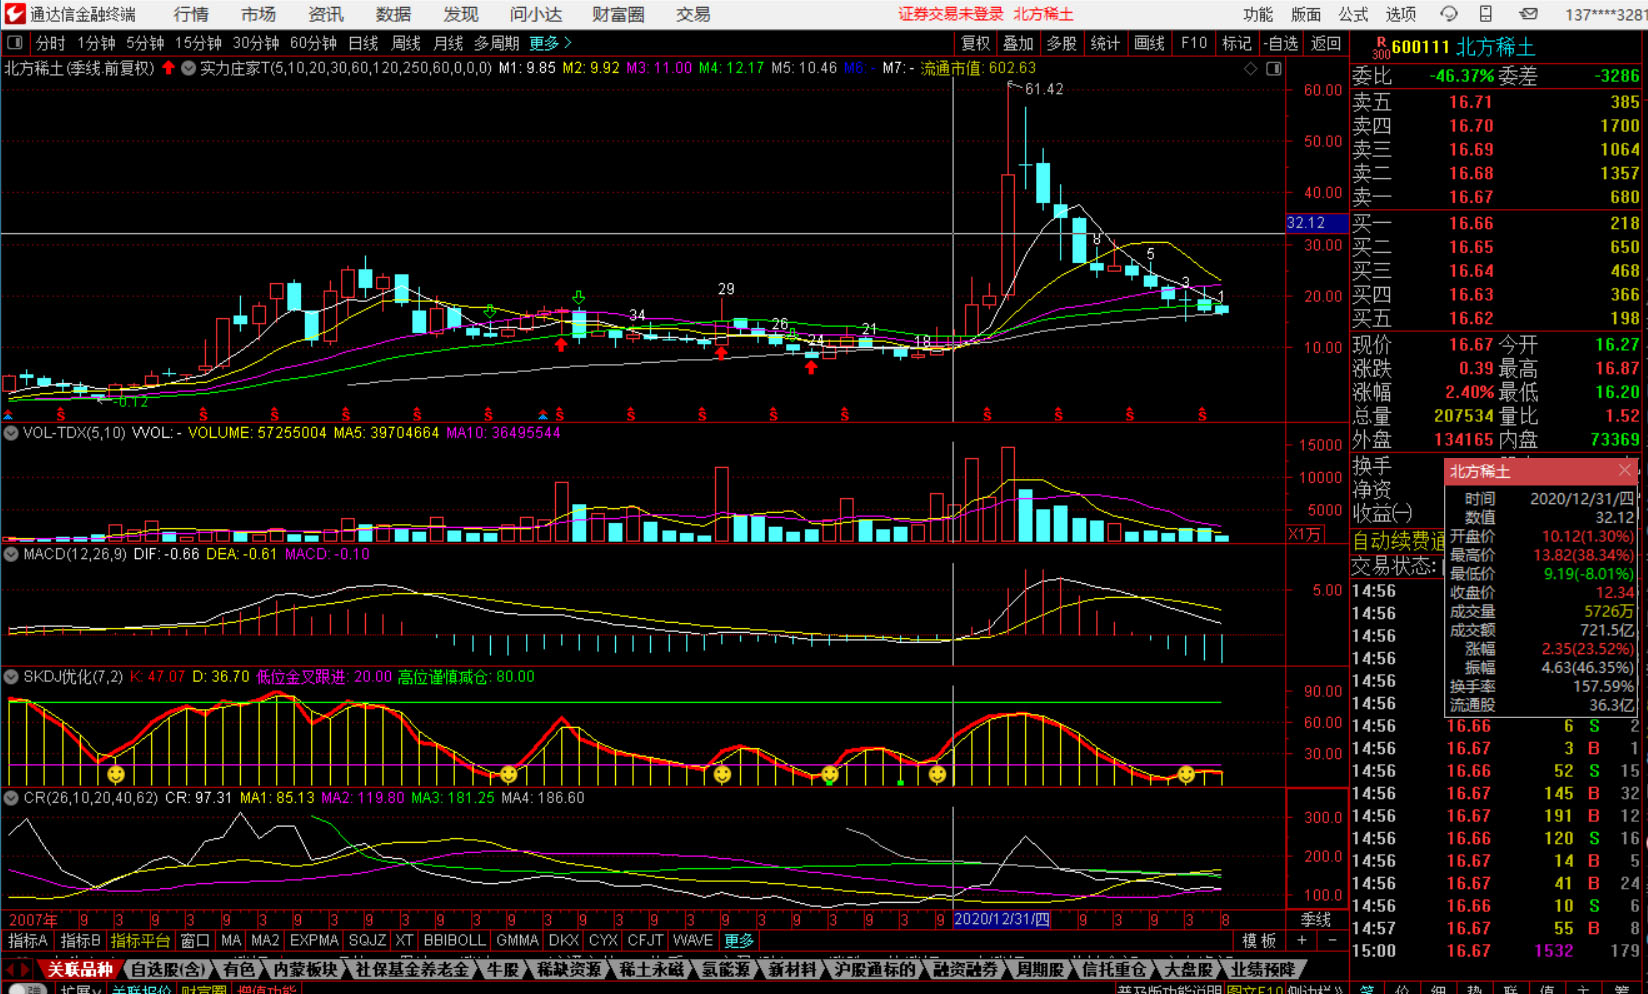
Task: Close the 北方稀土 data tooltip popup
Action: click(x=1624, y=470)
